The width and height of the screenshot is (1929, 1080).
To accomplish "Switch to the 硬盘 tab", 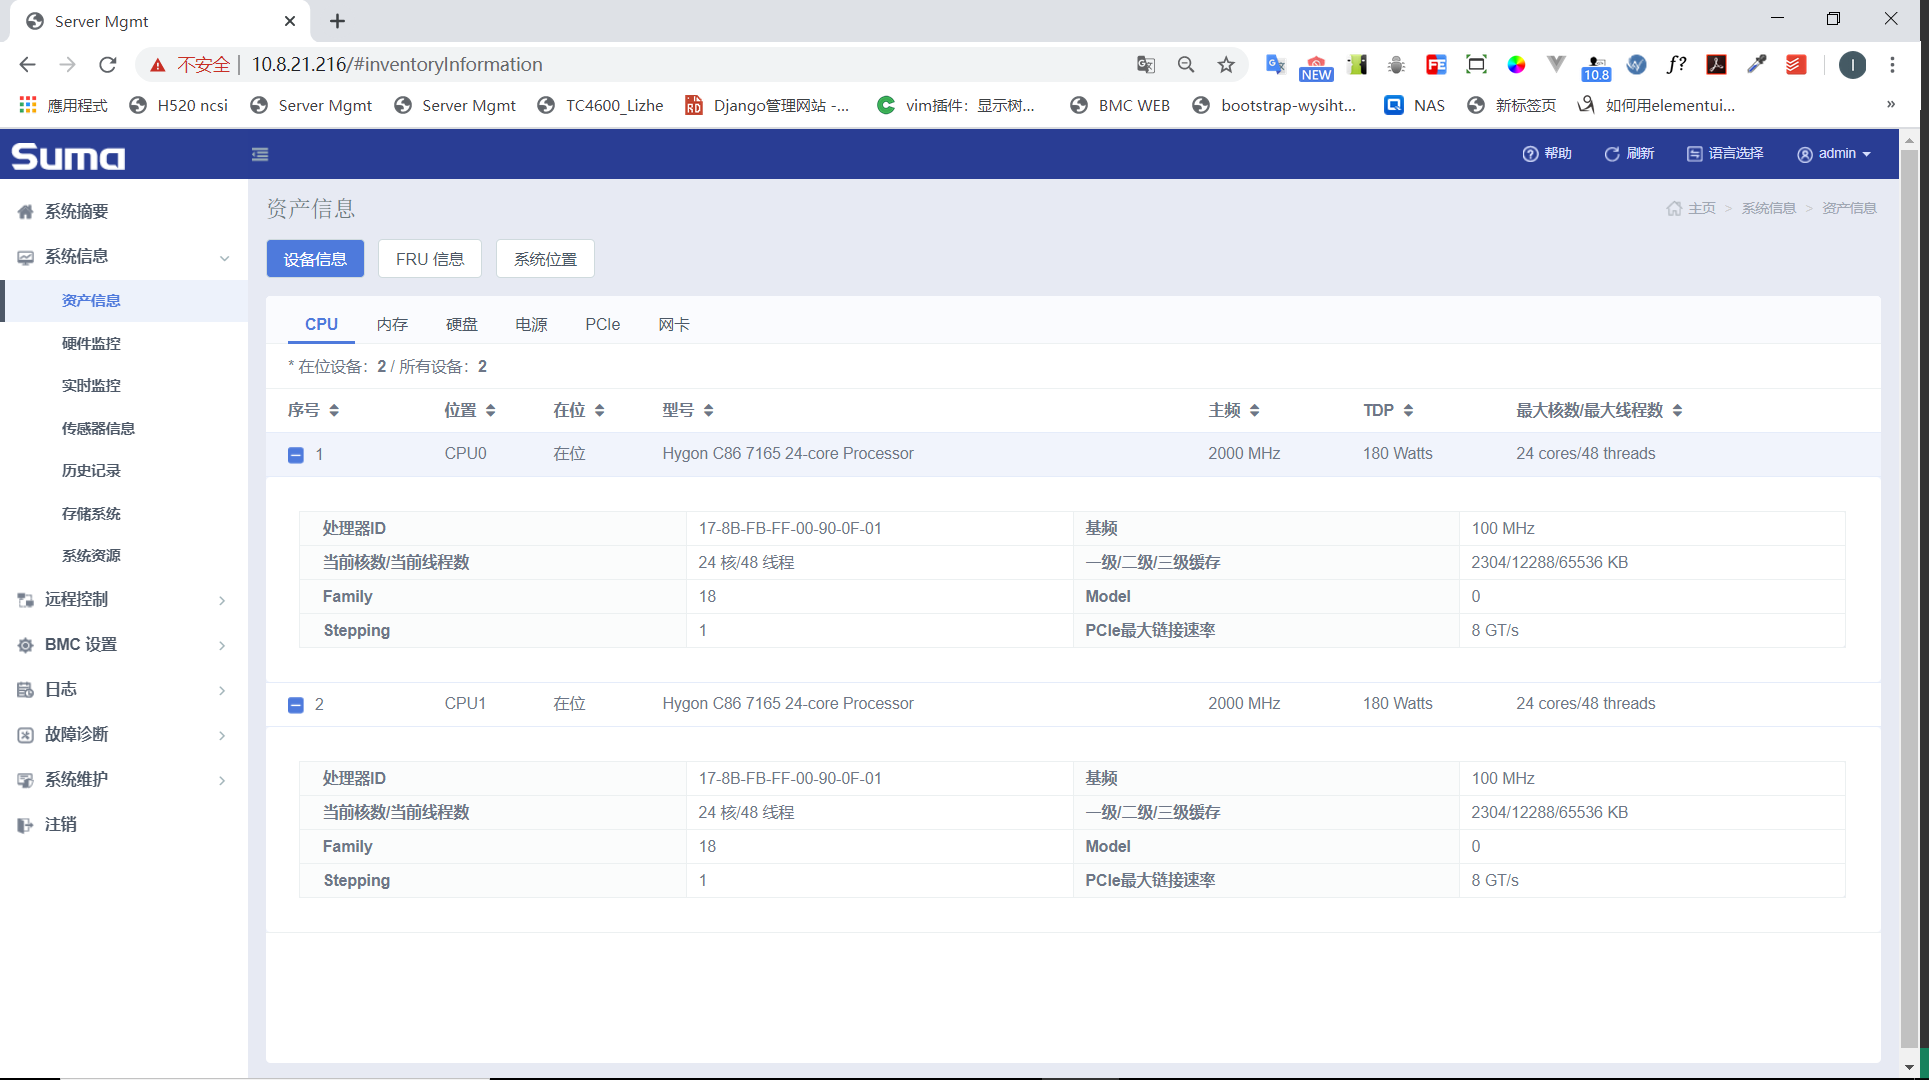I will (462, 324).
